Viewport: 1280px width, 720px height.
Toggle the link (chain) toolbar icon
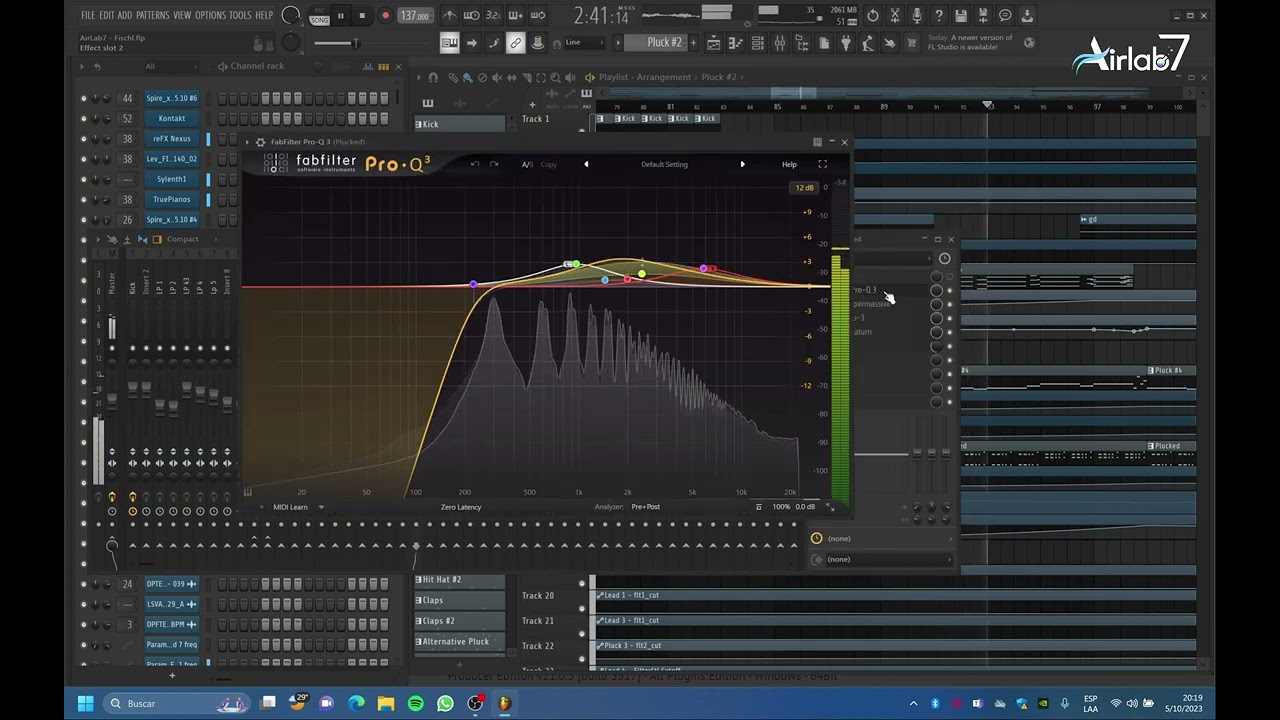pos(515,42)
